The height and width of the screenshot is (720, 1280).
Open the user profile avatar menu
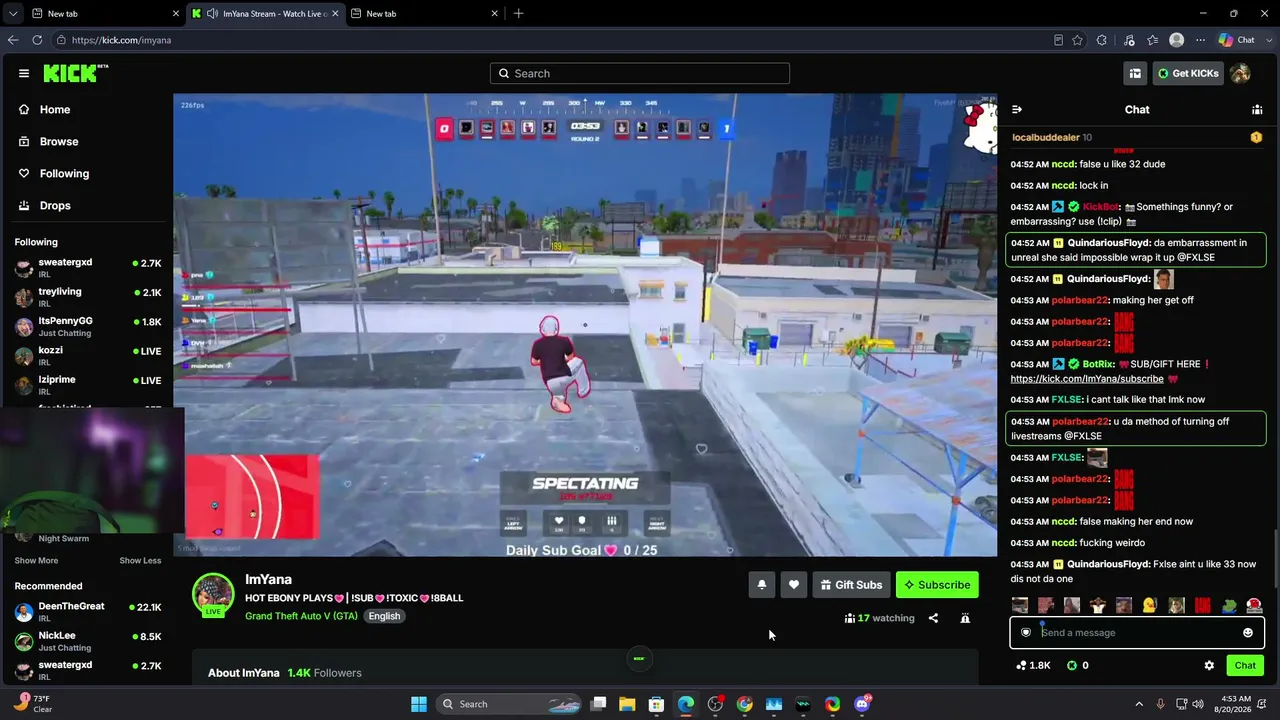tap(1240, 73)
